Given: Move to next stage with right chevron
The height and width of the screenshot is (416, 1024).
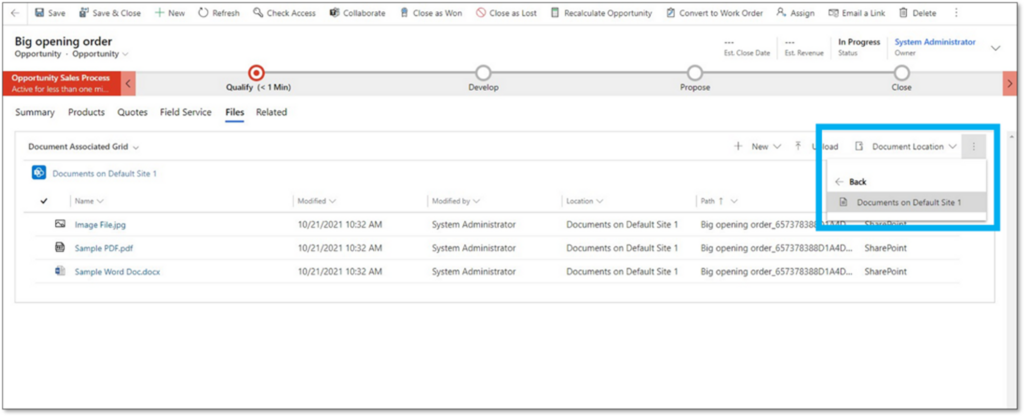Looking at the screenshot, I should [1010, 84].
